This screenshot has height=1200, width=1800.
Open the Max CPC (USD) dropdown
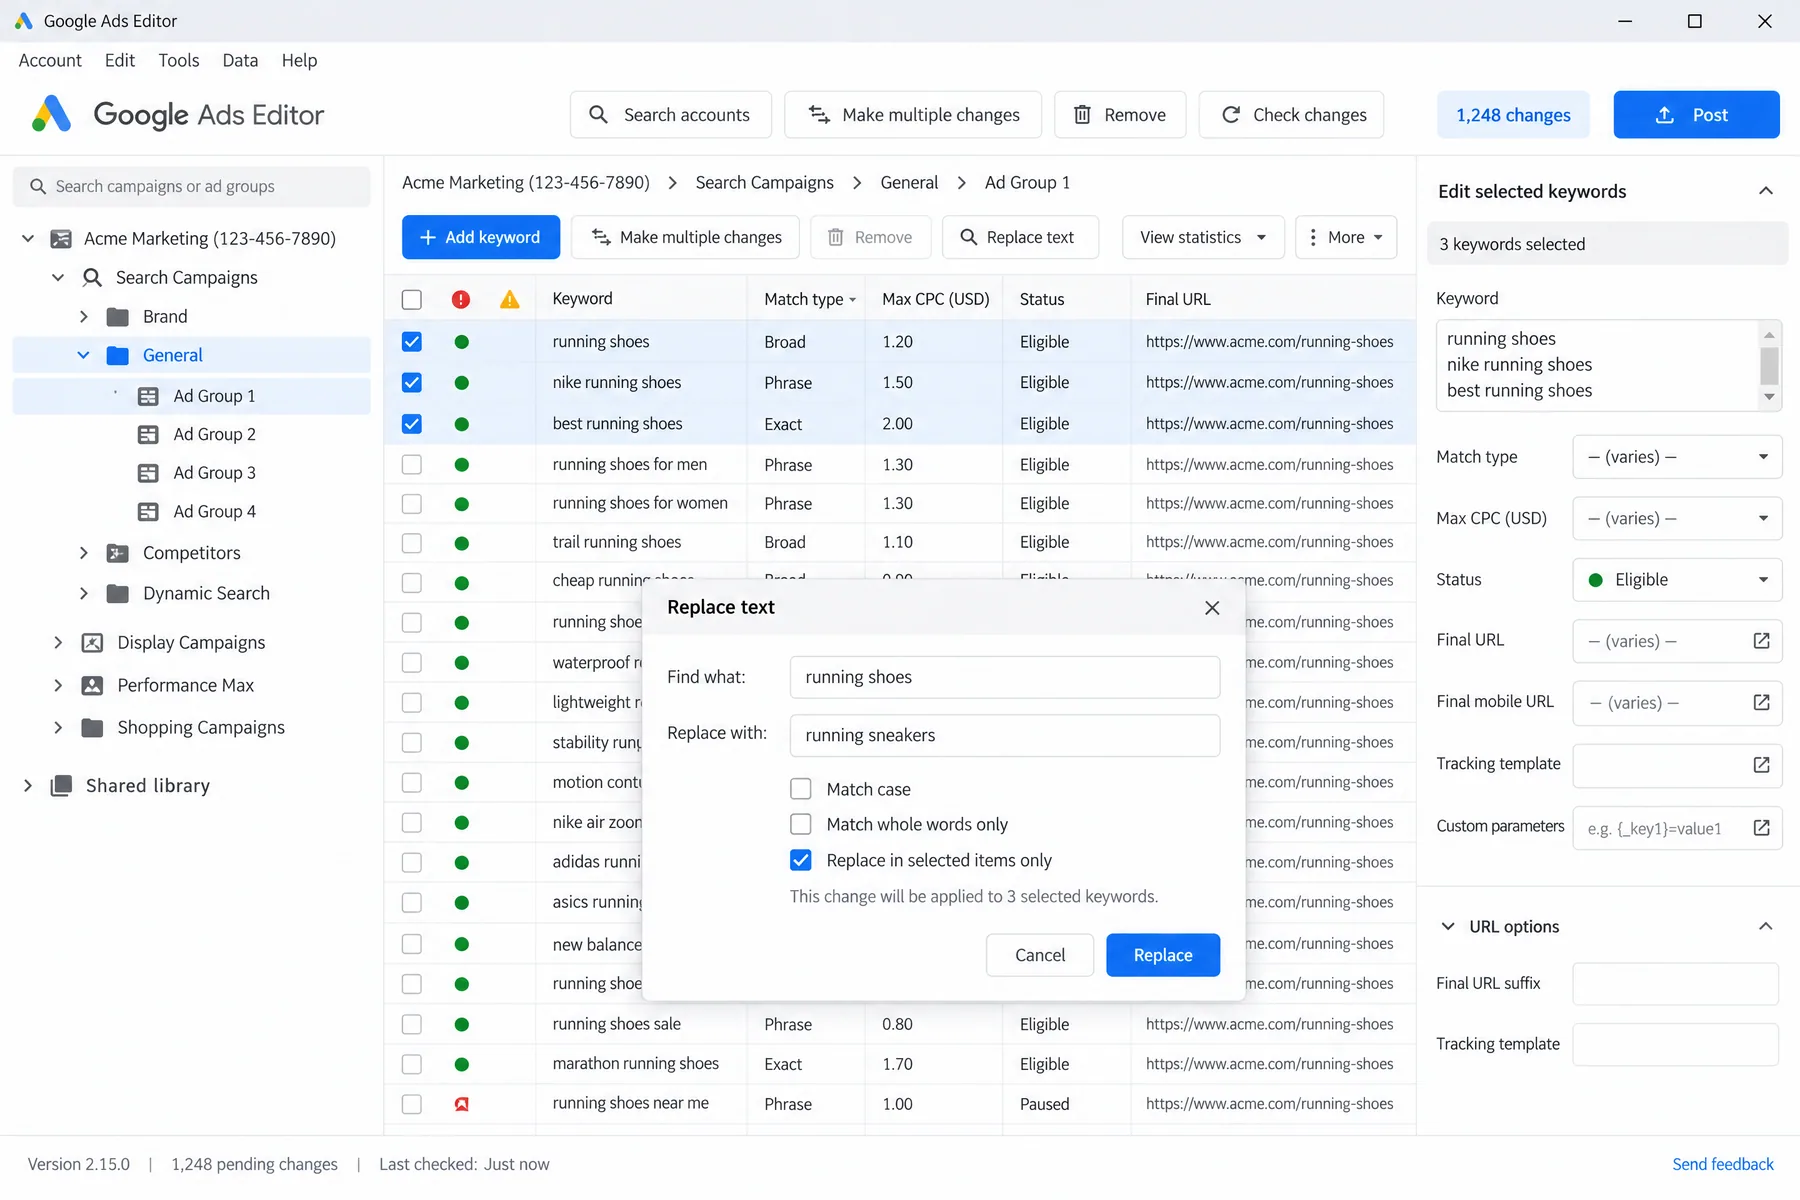click(1677, 518)
